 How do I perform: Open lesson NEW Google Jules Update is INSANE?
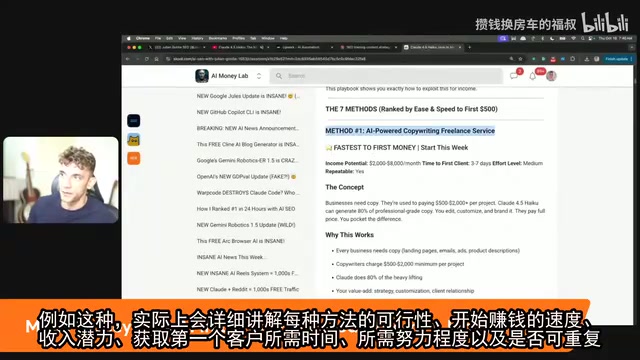pos(248,96)
